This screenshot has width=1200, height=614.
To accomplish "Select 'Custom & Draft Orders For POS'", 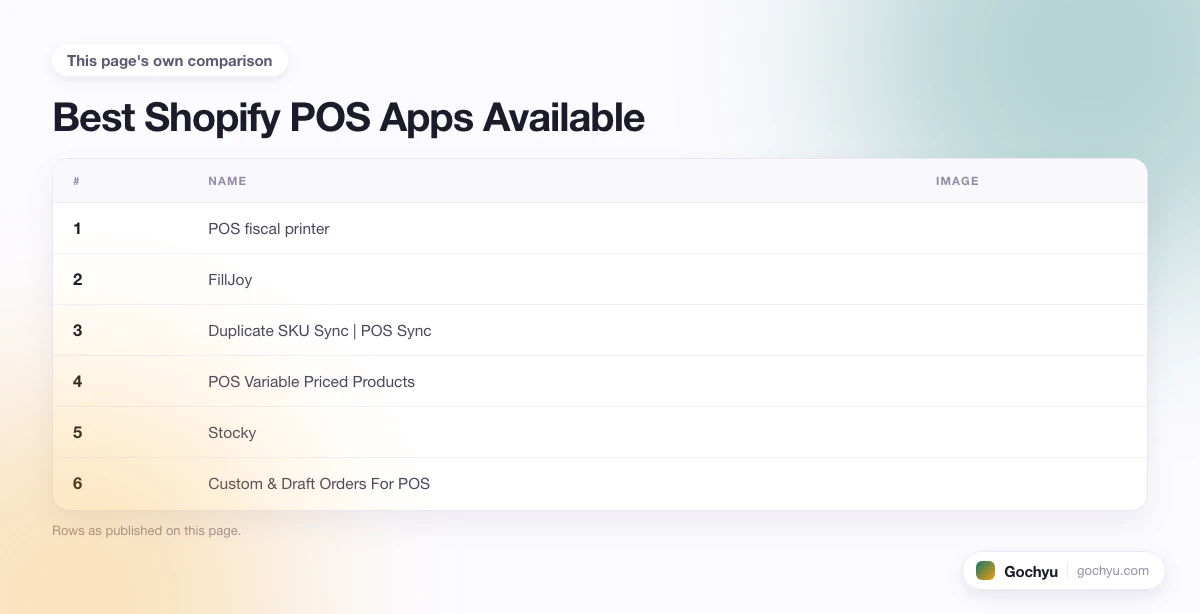I will pos(319,484).
